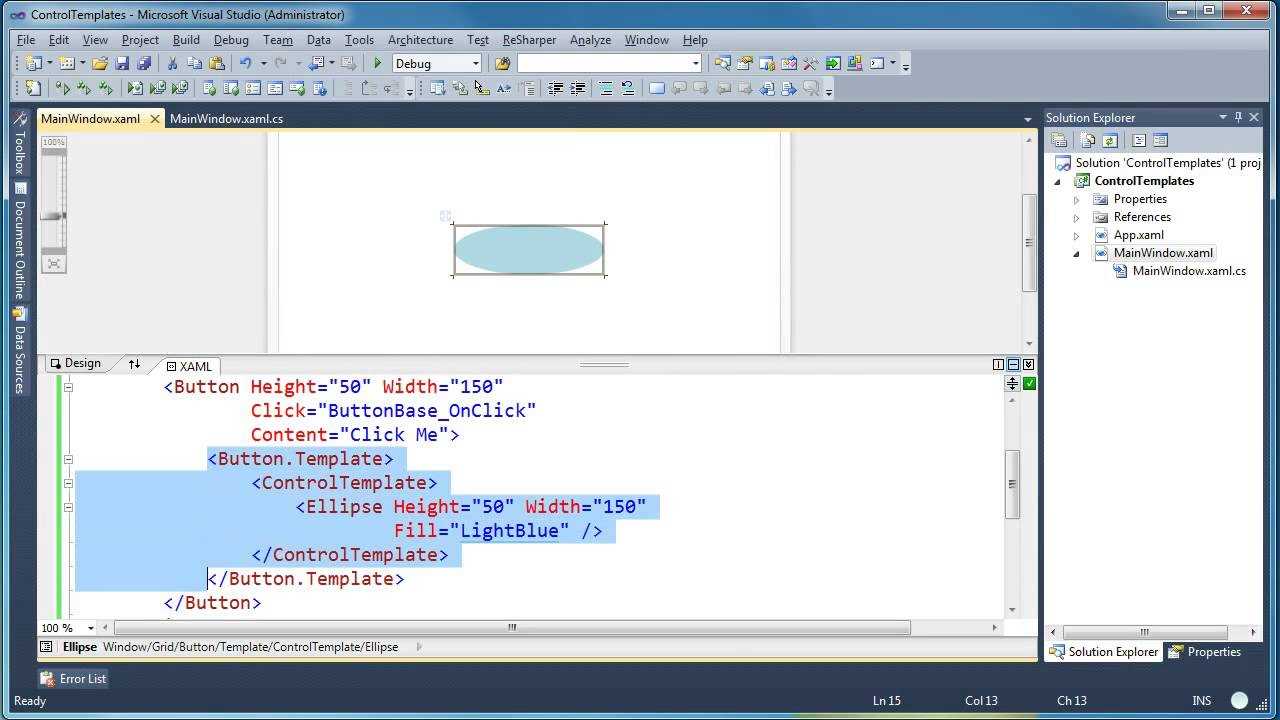Open Toolbox using the hammer and wrench icon
The image size is (1280, 720).
point(810,63)
